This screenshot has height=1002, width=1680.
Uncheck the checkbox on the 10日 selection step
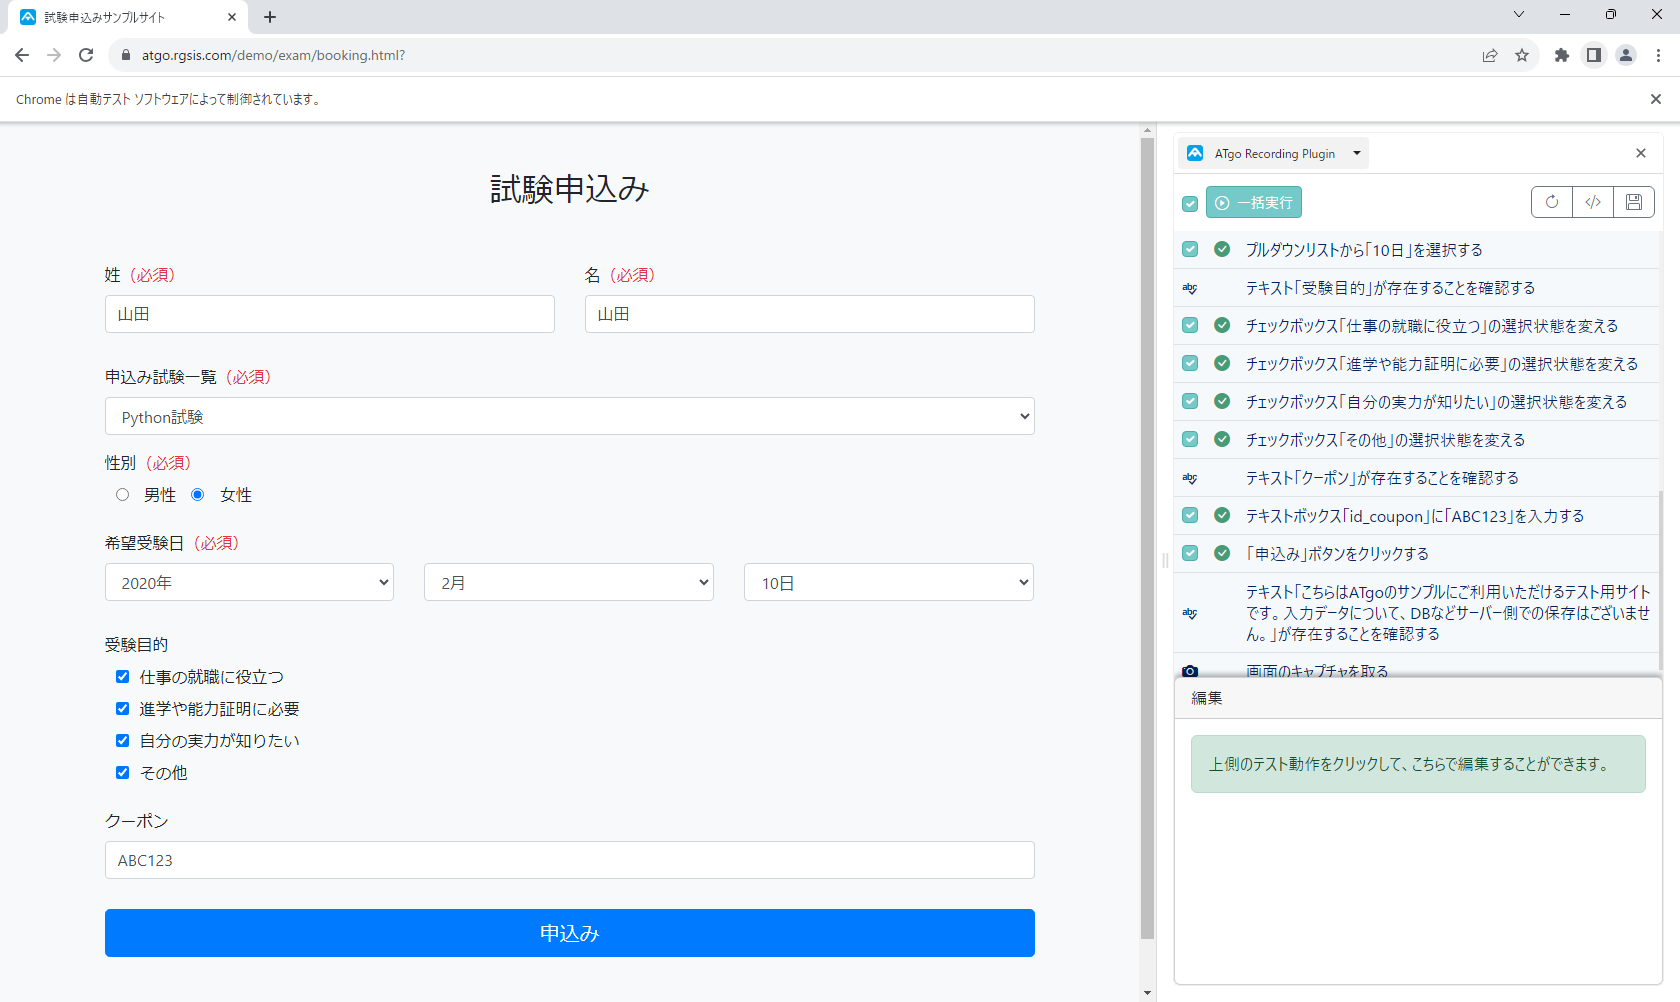pos(1189,249)
